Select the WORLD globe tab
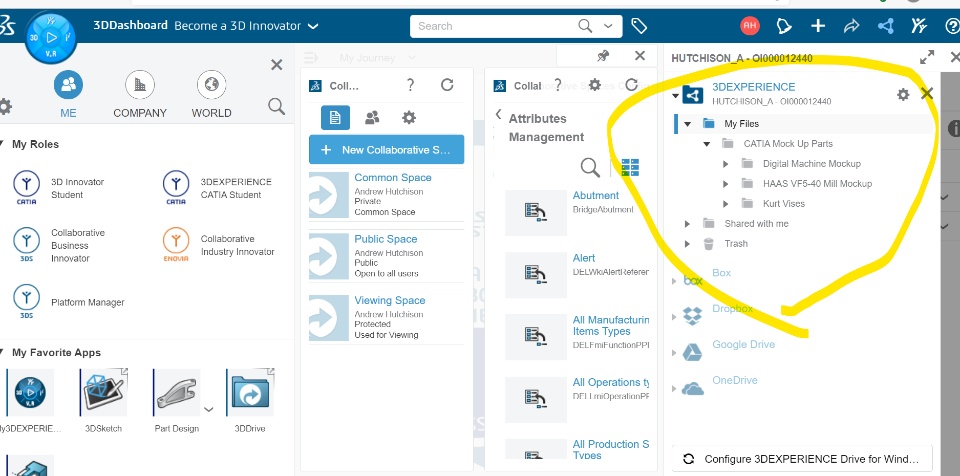The height and width of the screenshot is (476, 960). (x=211, y=85)
